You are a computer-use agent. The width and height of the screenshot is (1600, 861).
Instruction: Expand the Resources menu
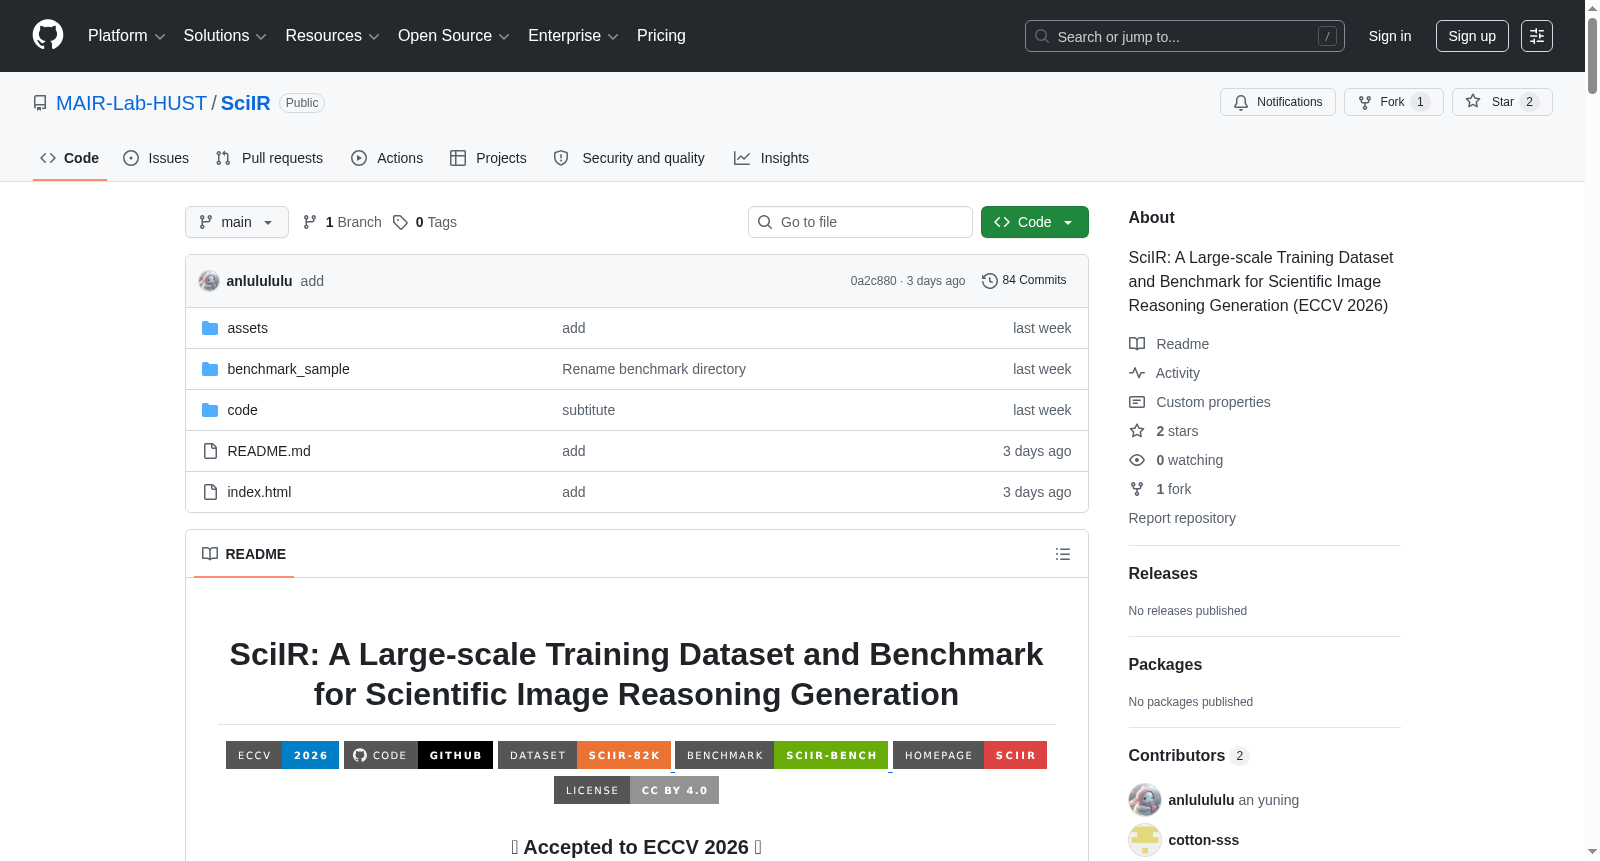click(332, 36)
